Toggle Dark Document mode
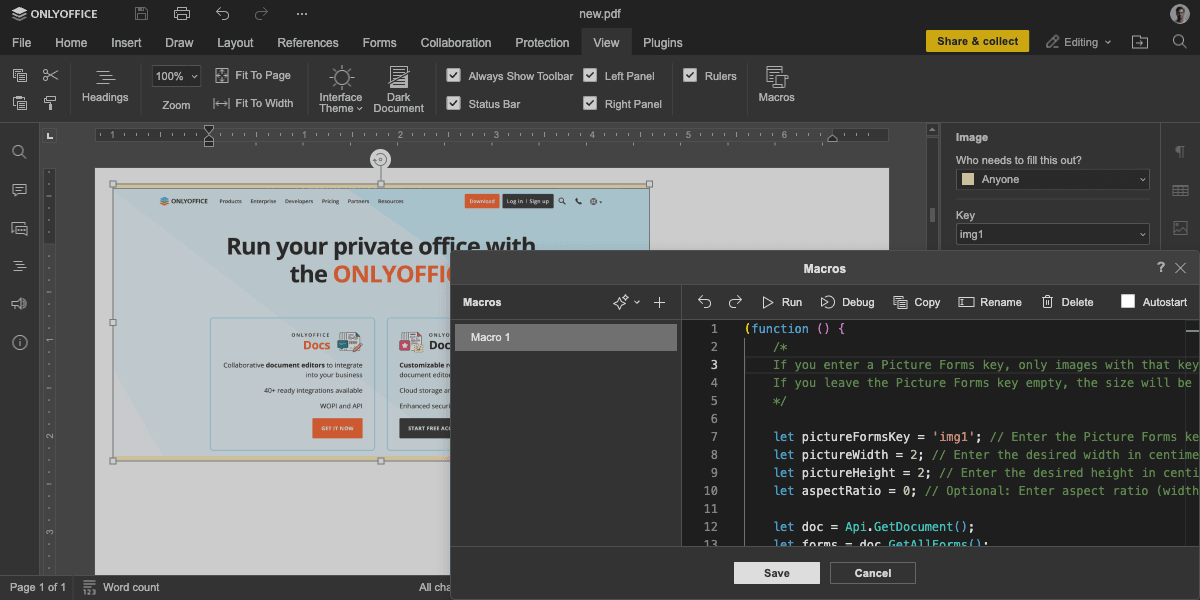1200x600 pixels. 399,90
